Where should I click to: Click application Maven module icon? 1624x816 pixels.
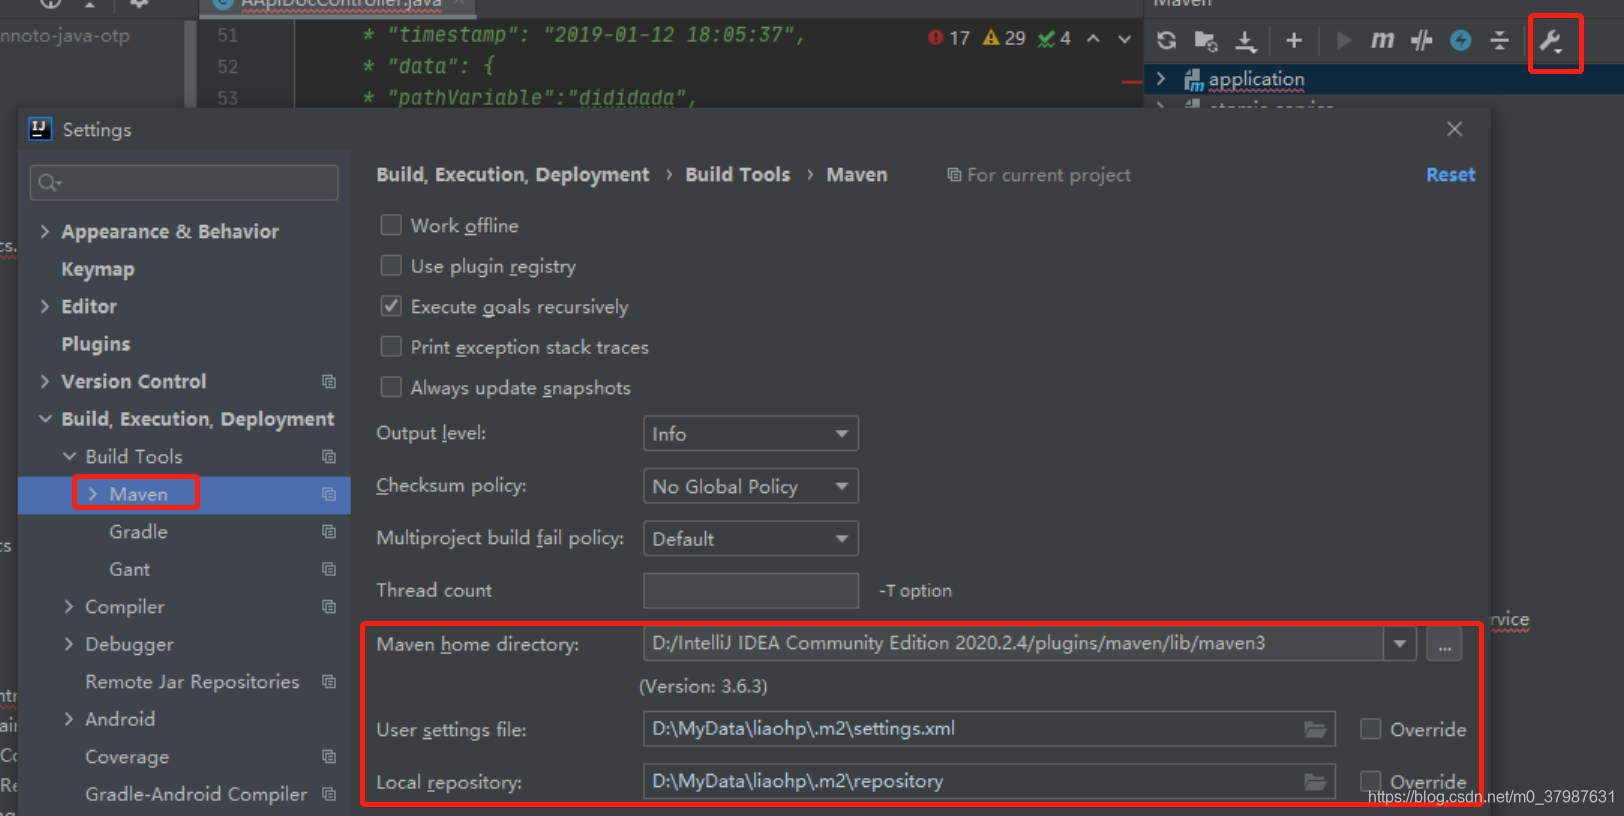pyautogui.click(x=1193, y=79)
